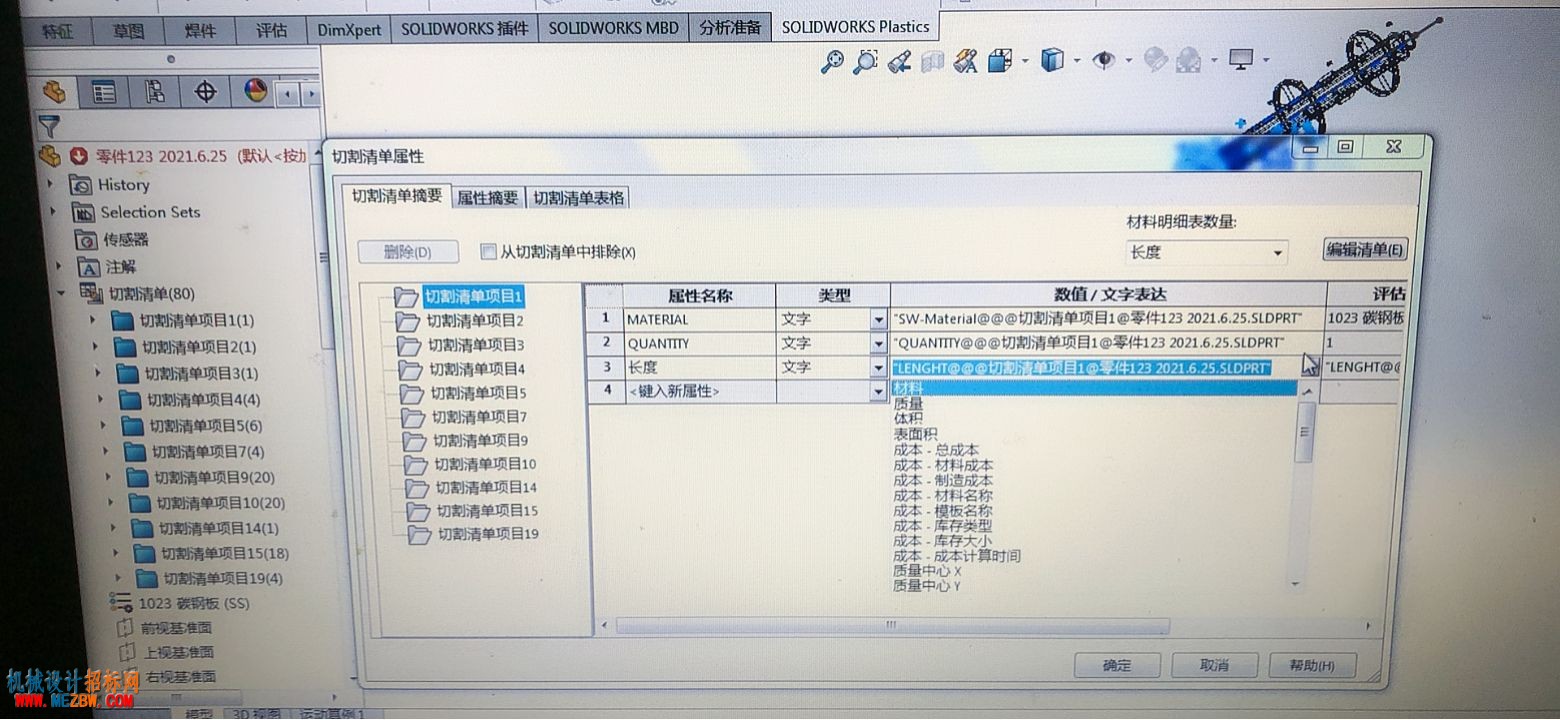Click the 帮助(H) button

pyautogui.click(x=1312, y=665)
